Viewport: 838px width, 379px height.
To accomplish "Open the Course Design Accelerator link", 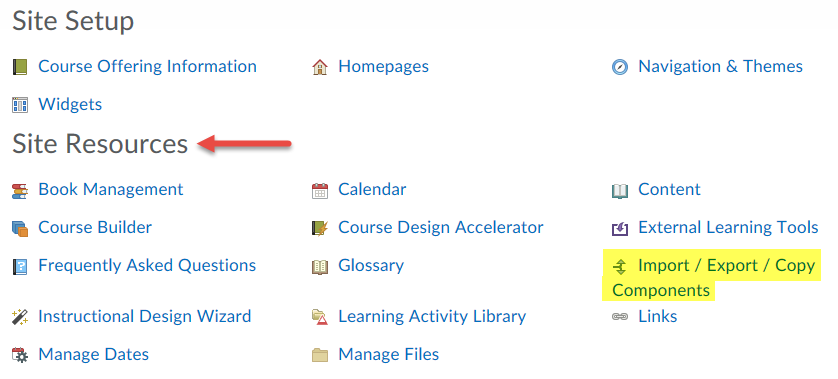I will [x=441, y=228].
